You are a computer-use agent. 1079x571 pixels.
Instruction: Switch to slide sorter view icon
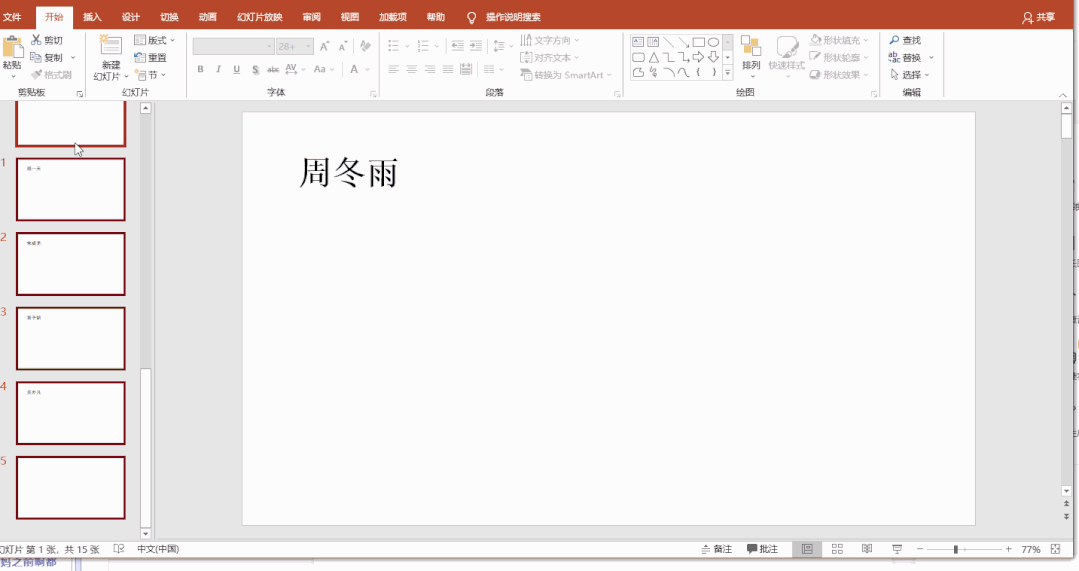[x=837, y=549]
